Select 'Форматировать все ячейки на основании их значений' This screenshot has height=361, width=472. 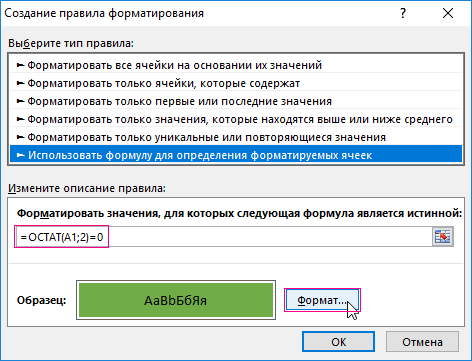236,65
